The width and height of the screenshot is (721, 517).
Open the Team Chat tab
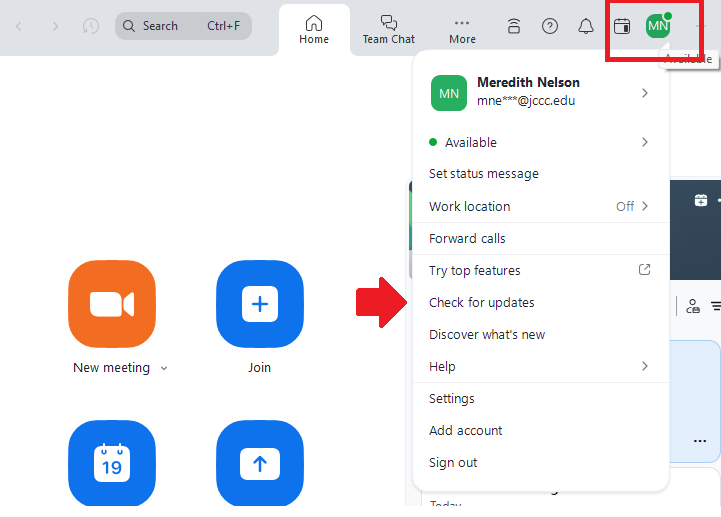pyautogui.click(x=389, y=30)
